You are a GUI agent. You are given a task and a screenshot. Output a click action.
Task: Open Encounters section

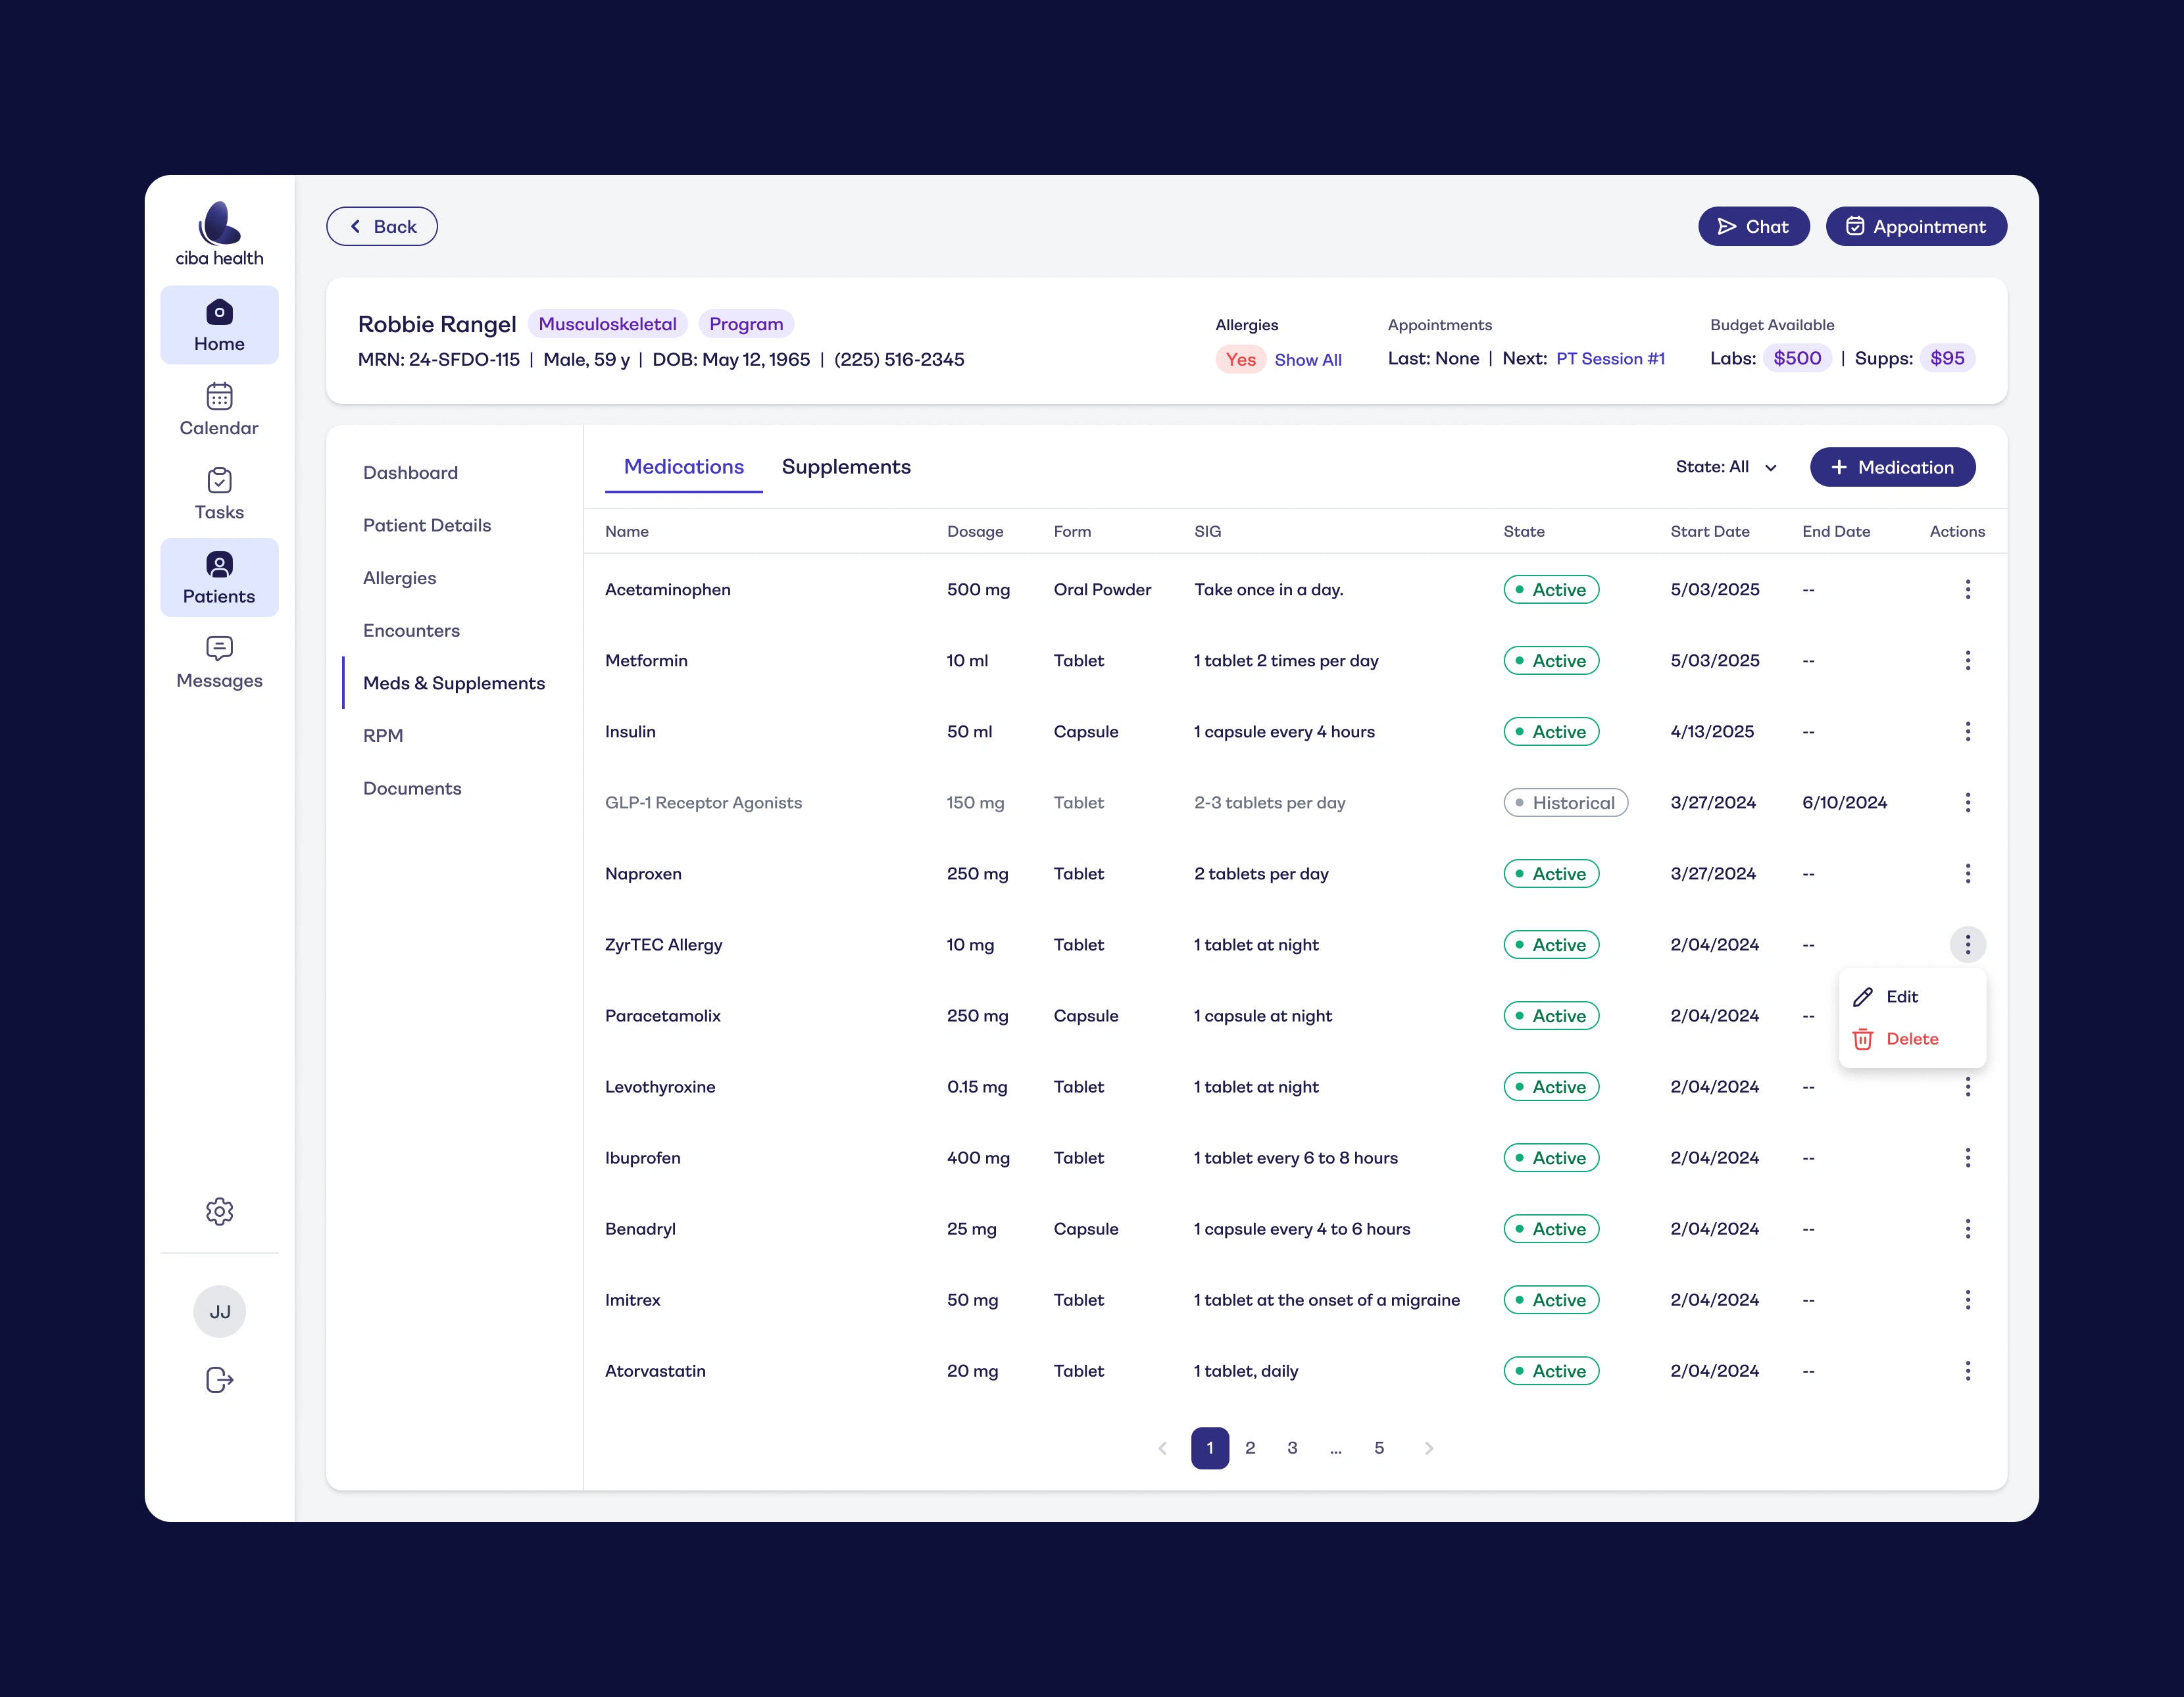pos(412,631)
